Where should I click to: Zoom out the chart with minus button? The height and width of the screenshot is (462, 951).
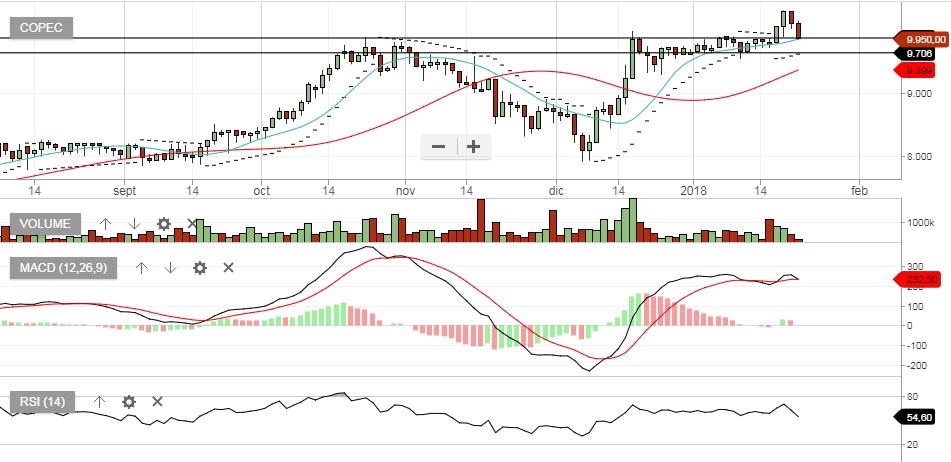tap(439, 147)
